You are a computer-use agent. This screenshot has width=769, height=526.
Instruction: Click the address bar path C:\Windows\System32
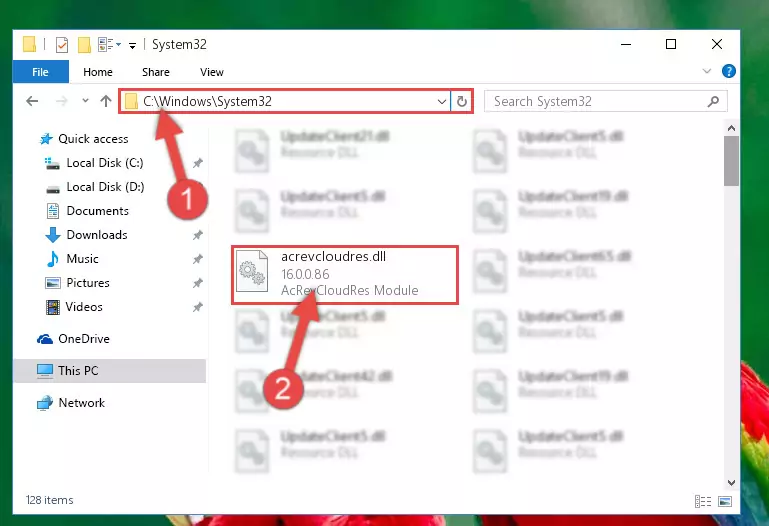pos(207,101)
